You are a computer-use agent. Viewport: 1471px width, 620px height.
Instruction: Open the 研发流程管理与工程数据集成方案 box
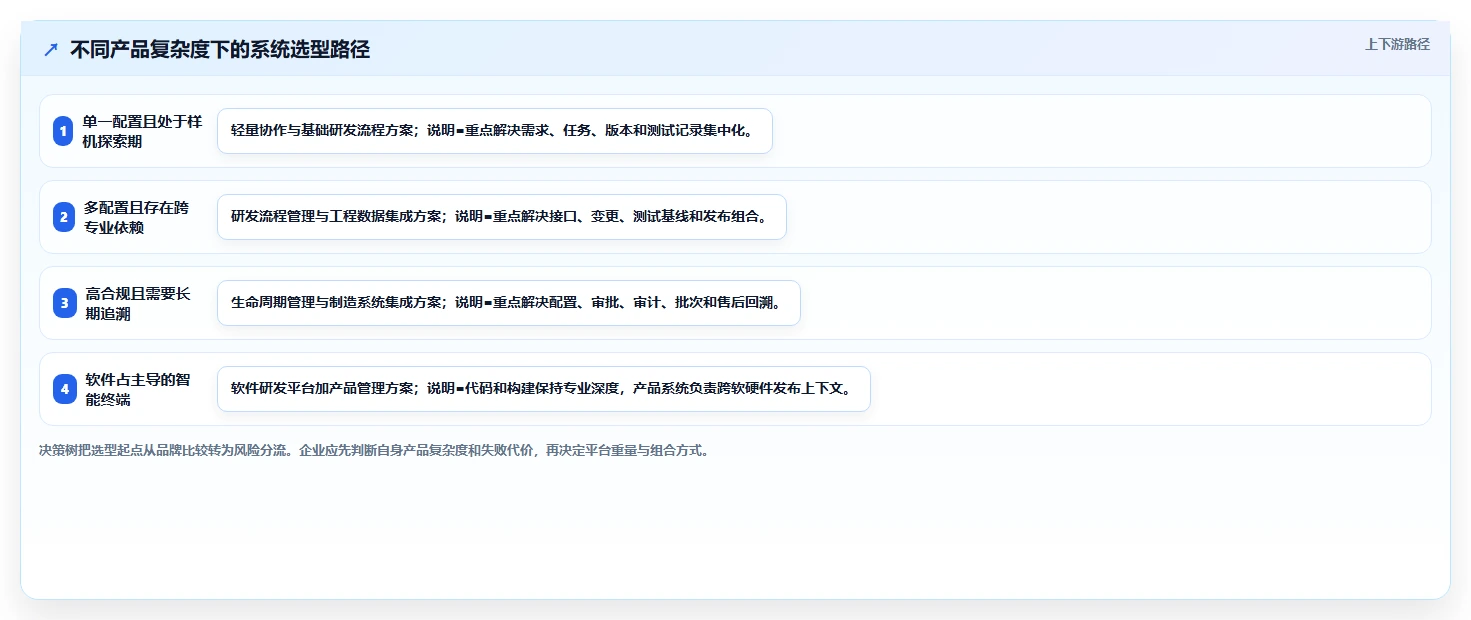coord(502,217)
